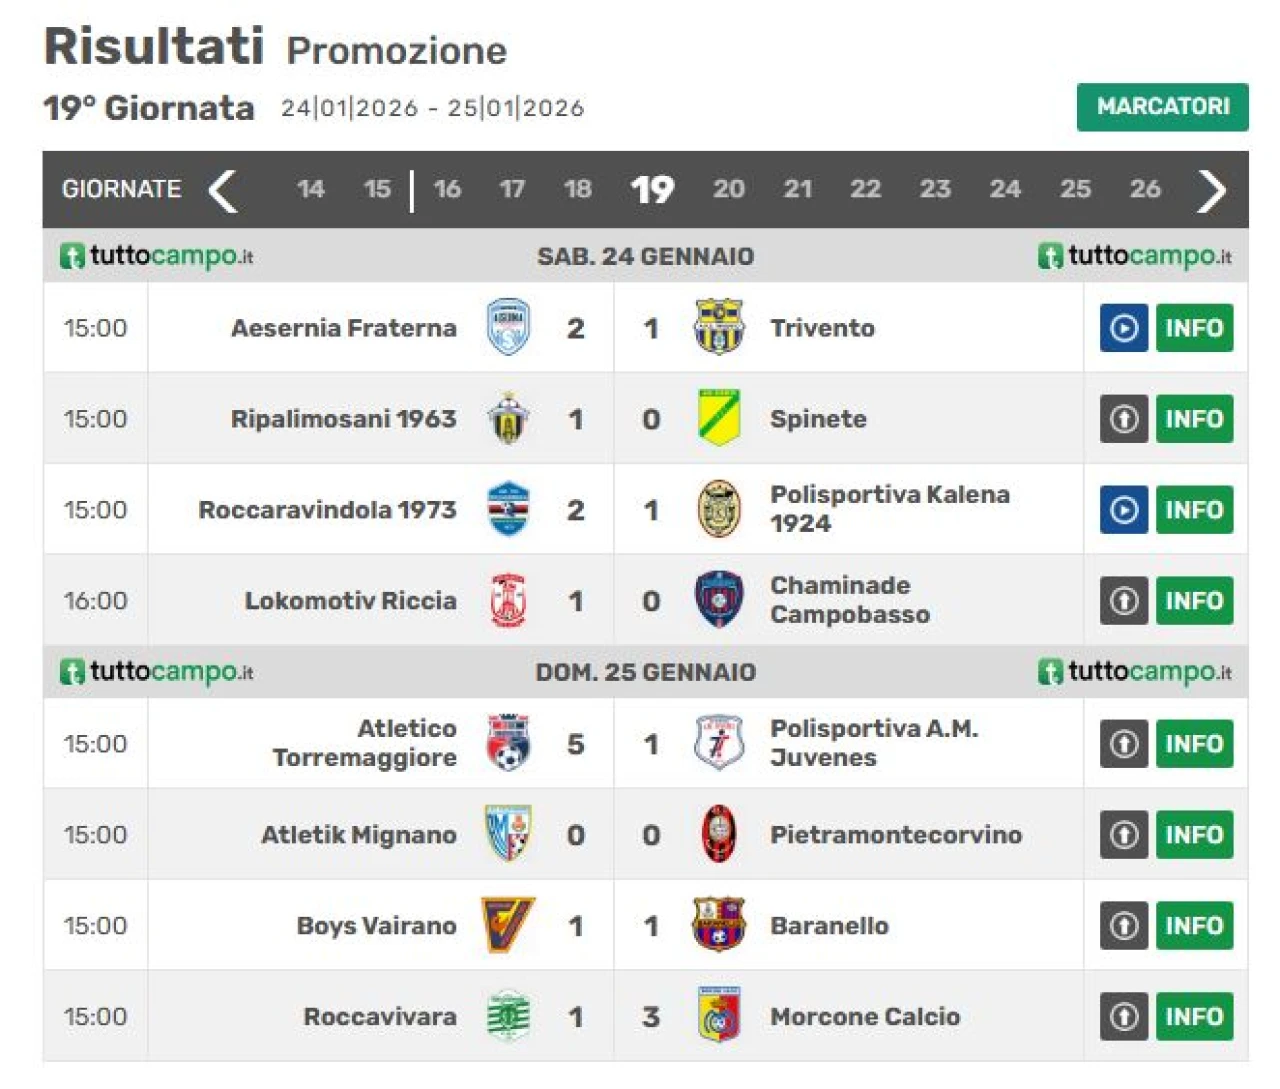Screen dimensions: 1280x1089
Task: Select giornata 20 tab
Action: pyautogui.click(x=728, y=189)
